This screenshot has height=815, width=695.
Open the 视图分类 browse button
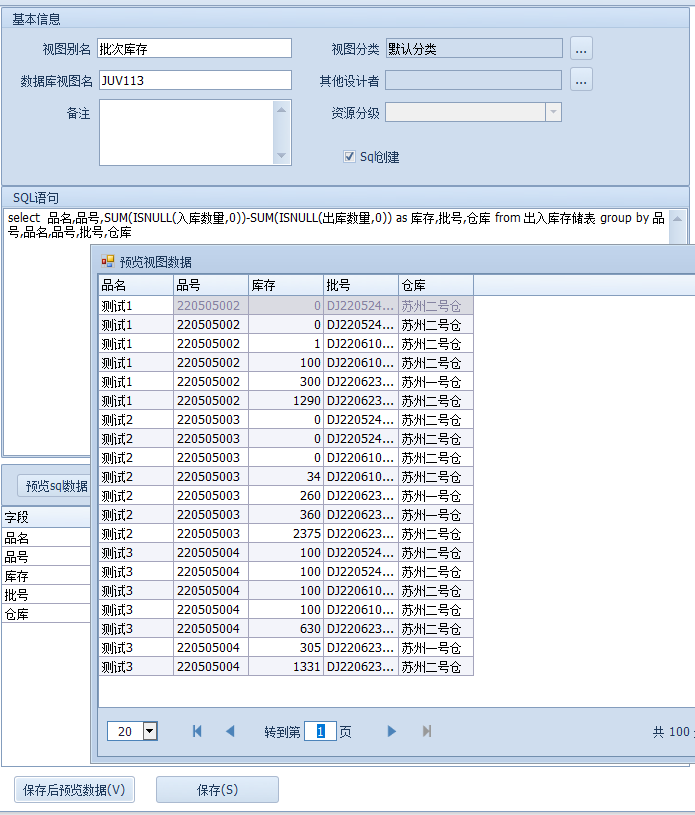click(581, 48)
